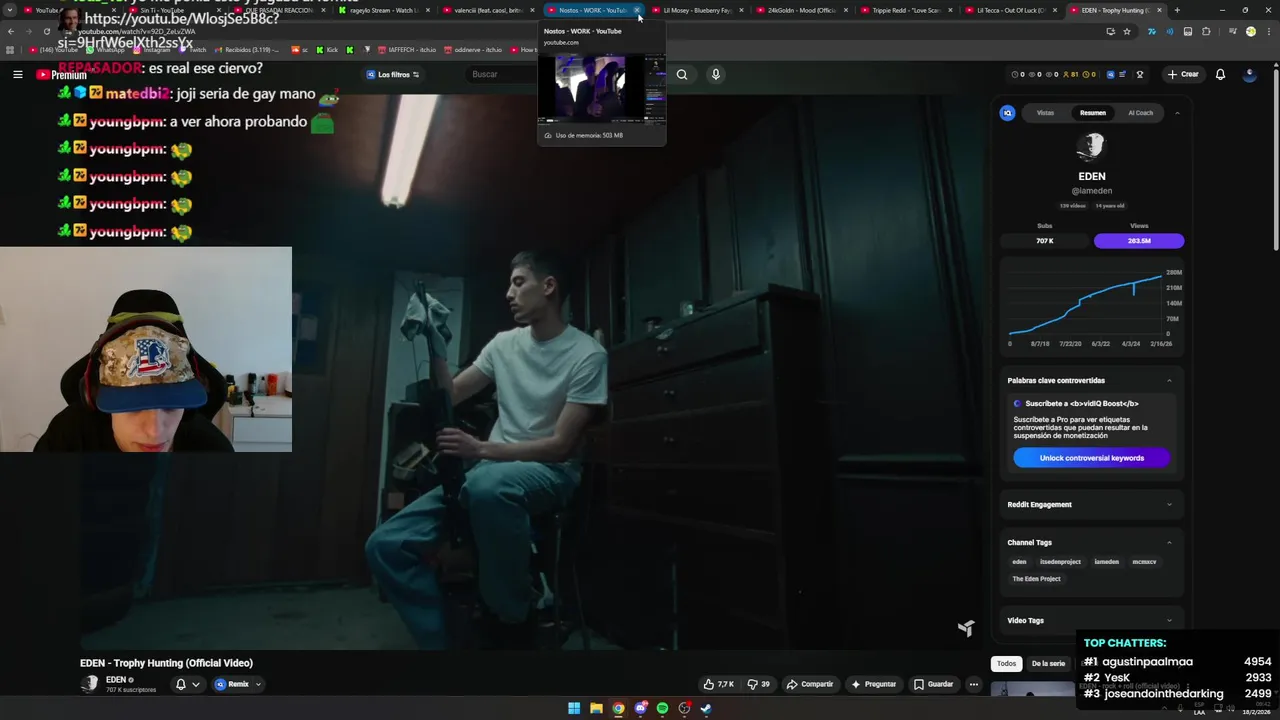1280x720 pixels.
Task: Click the vidIQ blue icon in YouTube header
Action: click(x=1109, y=74)
